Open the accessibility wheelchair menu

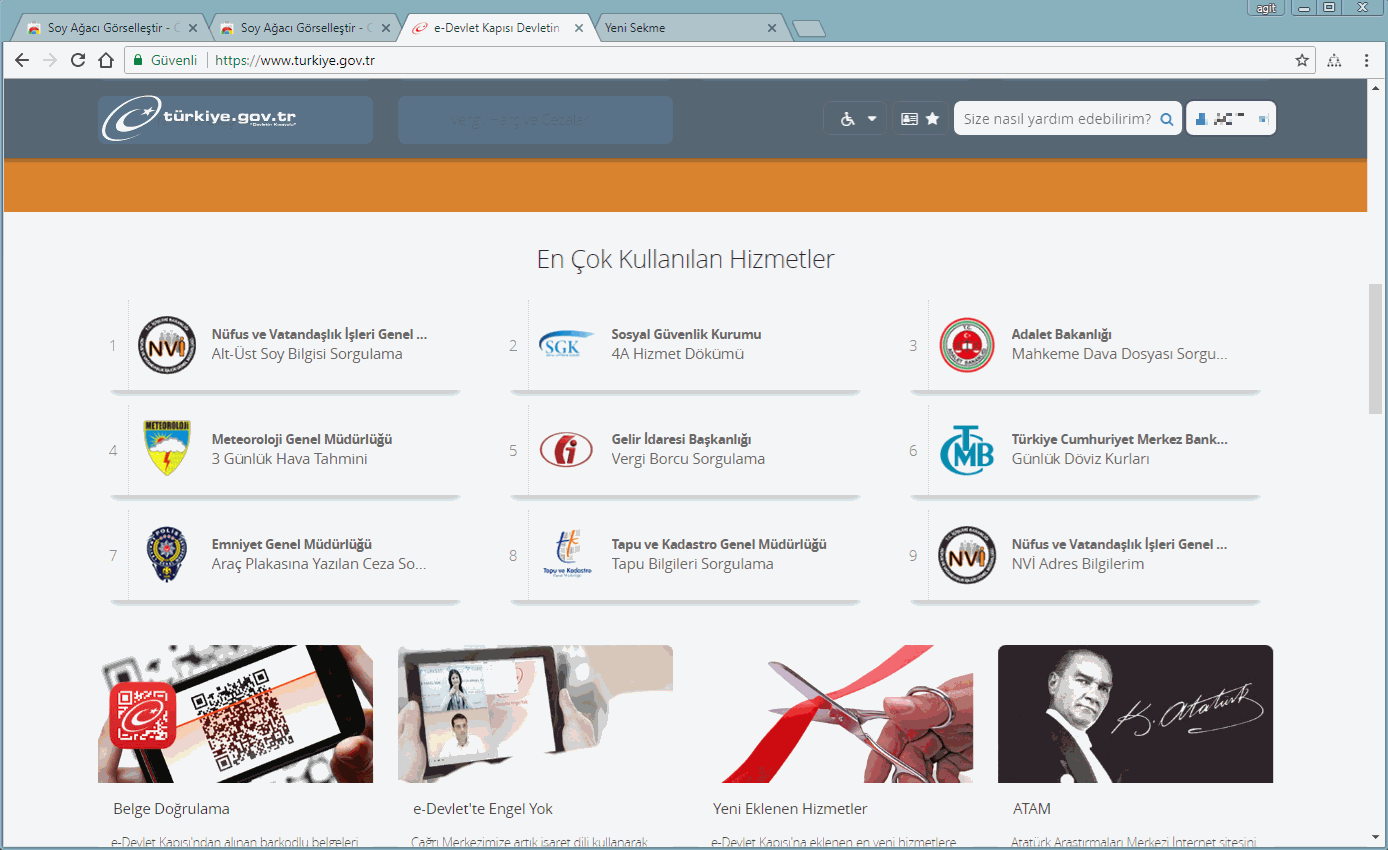857,119
